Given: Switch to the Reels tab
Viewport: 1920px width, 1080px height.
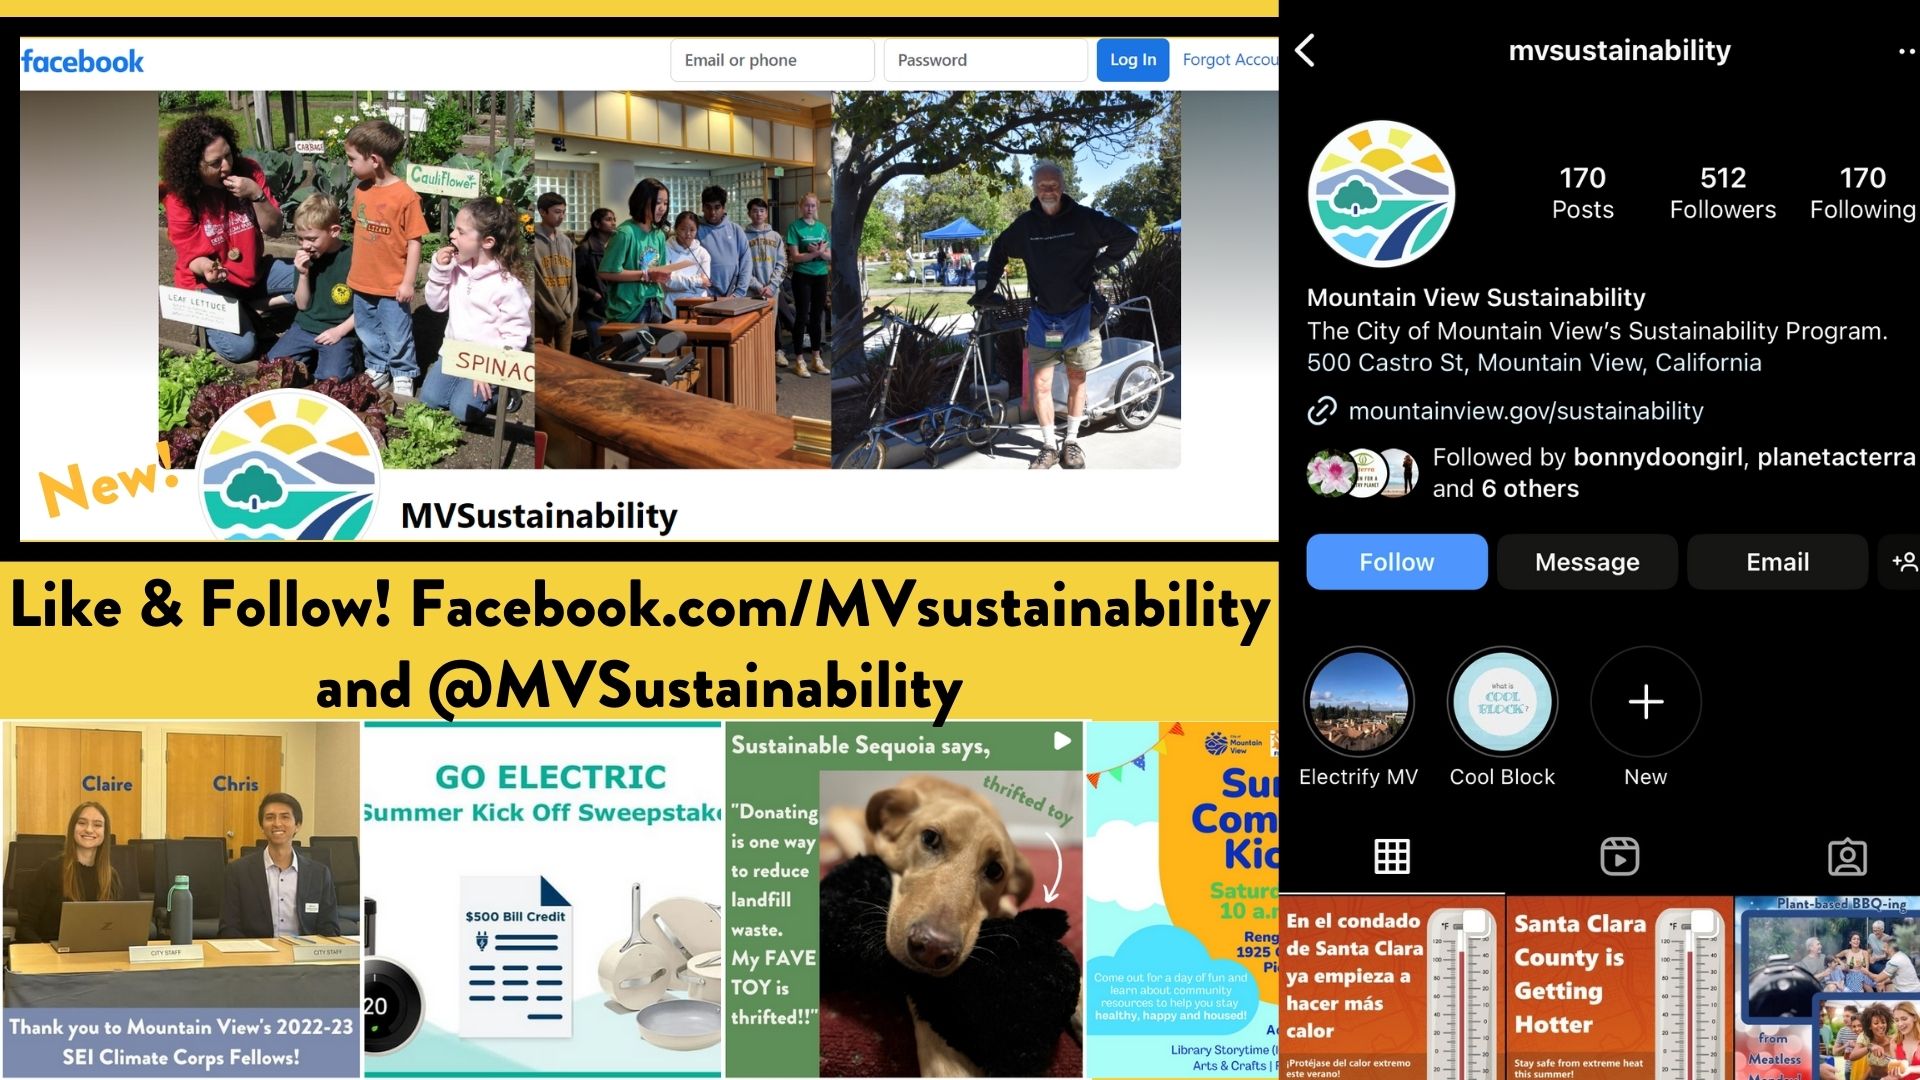Looking at the screenshot, I should click(1619, 856).
